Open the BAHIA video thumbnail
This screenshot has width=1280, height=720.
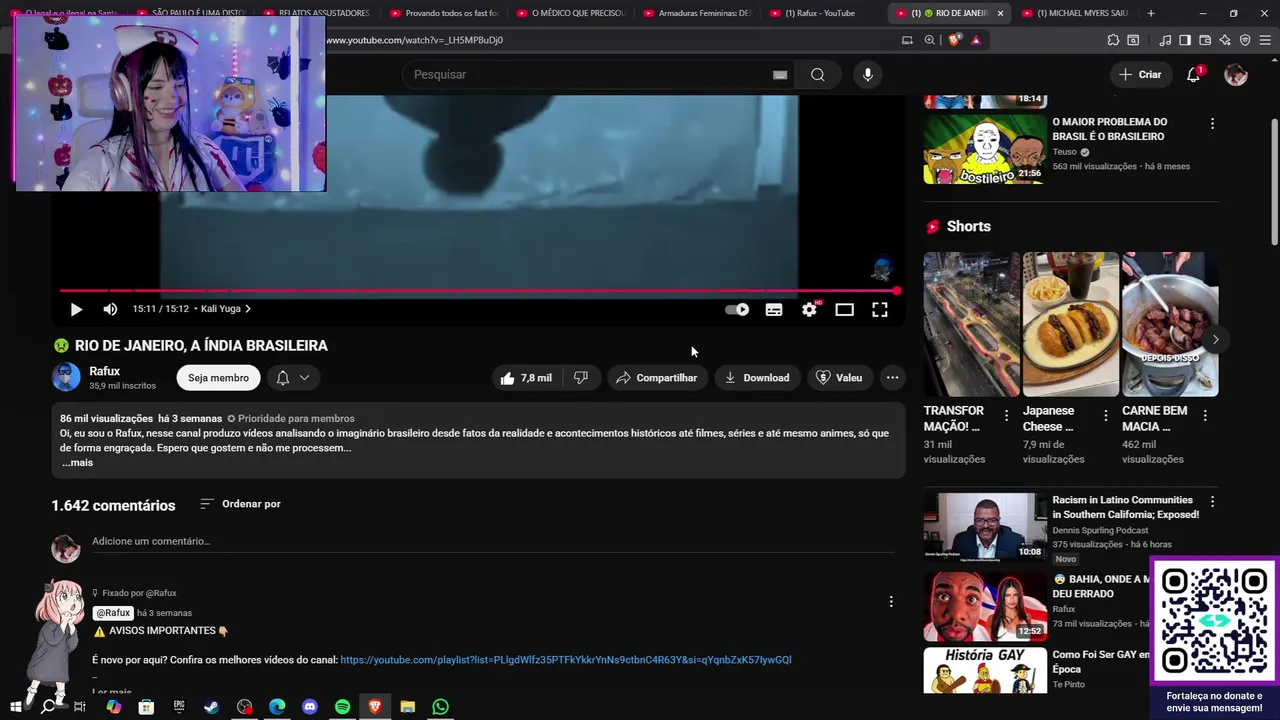coord(985,606)
